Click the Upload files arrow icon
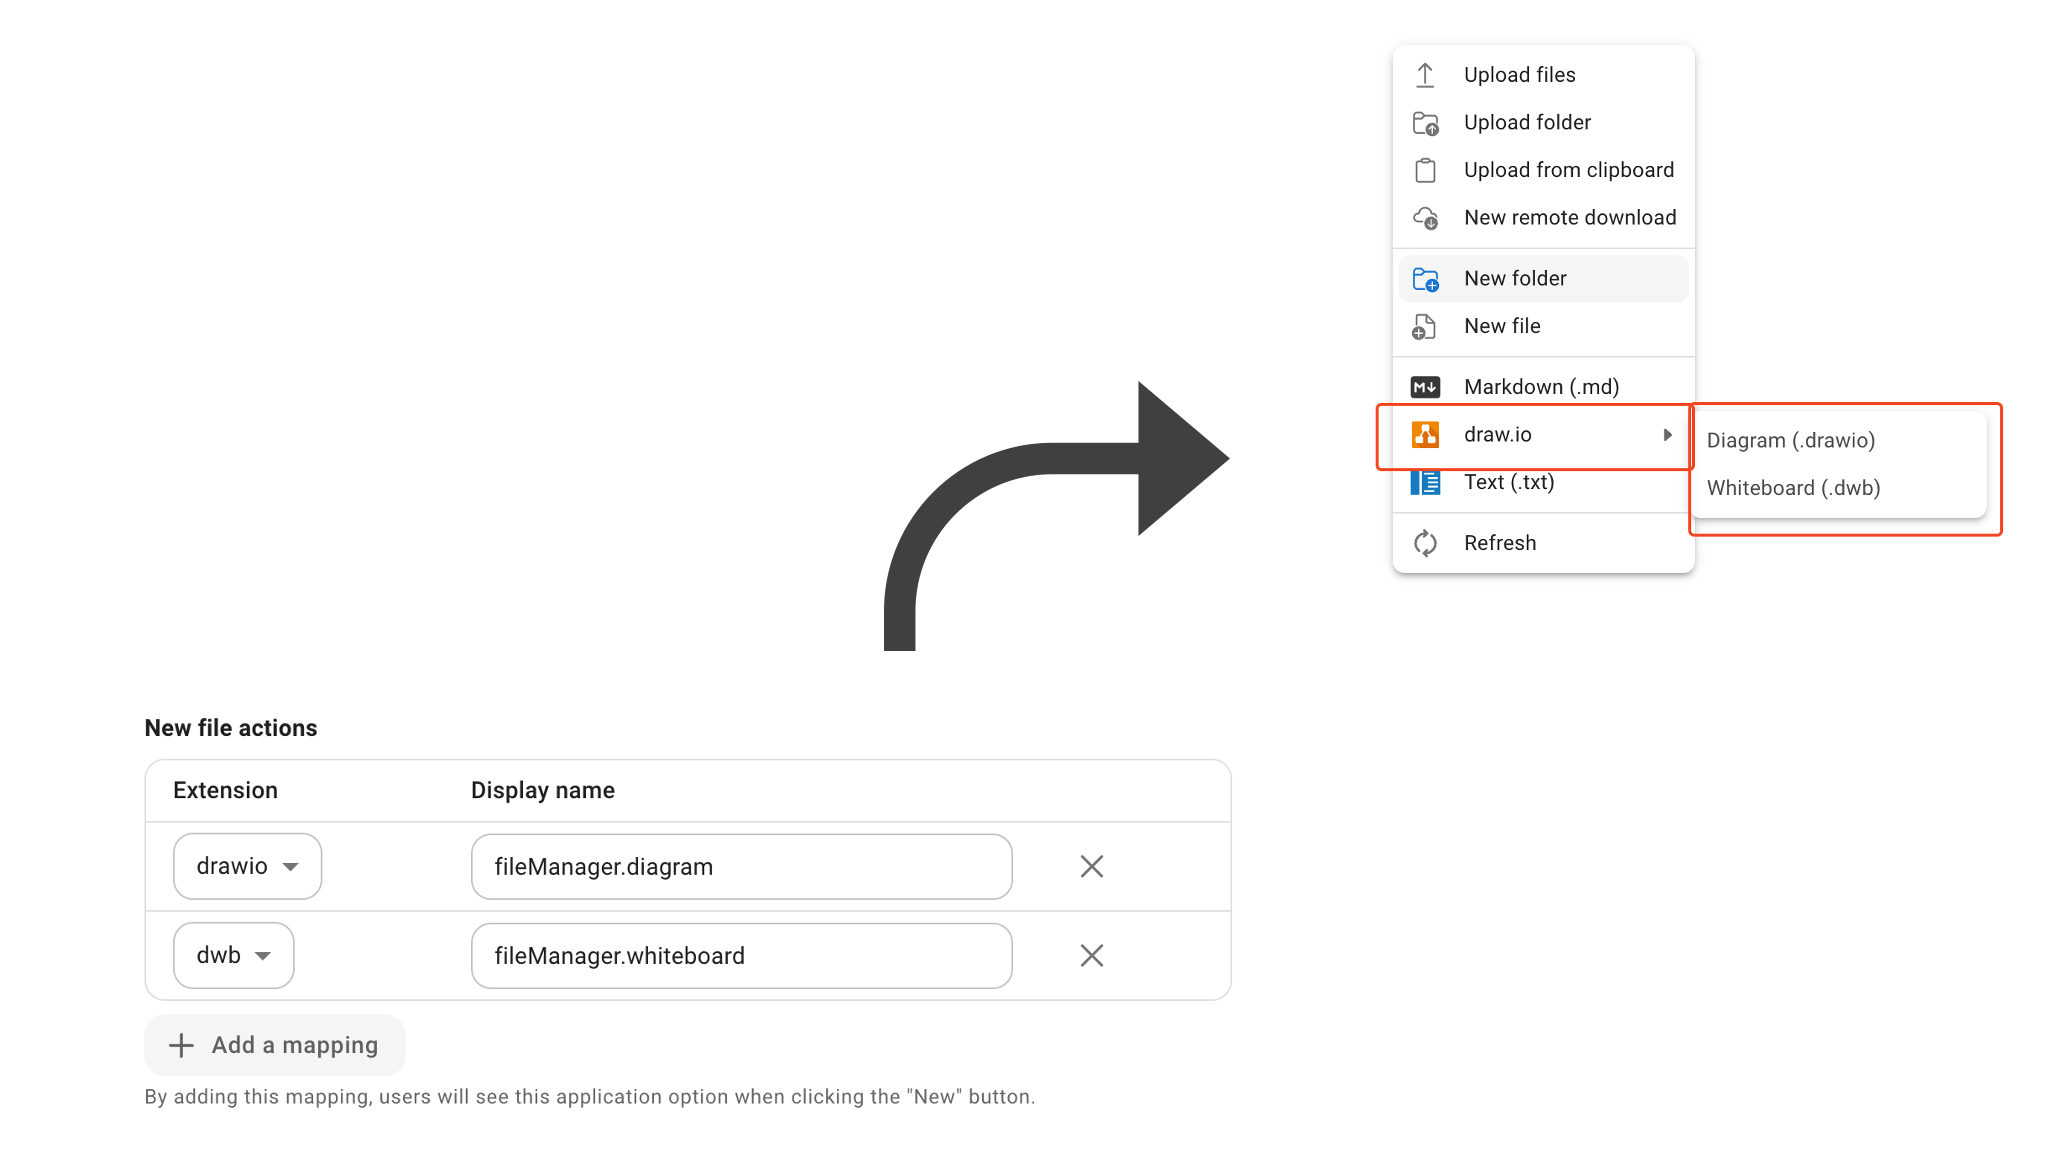 click(1425, 75)
